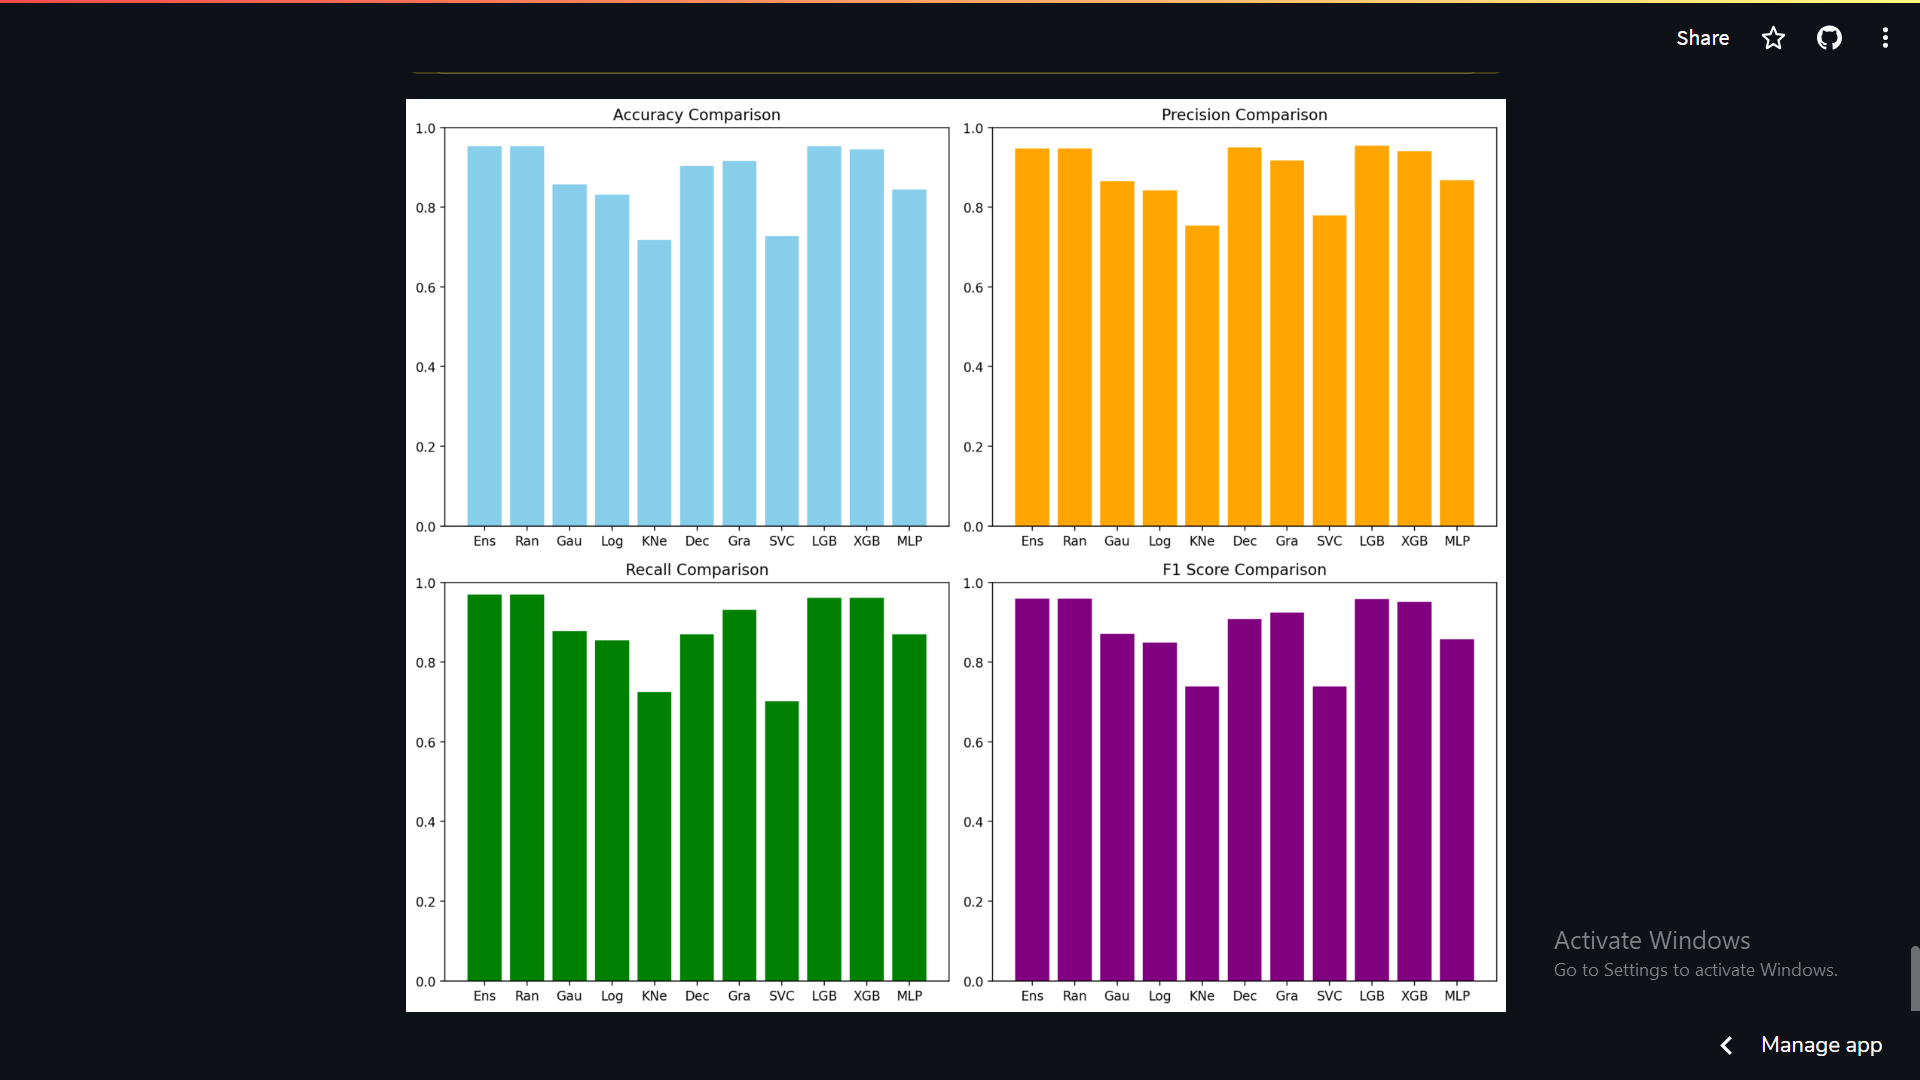Click the Recall Comparison chart title
The image size is (1920, 1080).
click(696, 570)
